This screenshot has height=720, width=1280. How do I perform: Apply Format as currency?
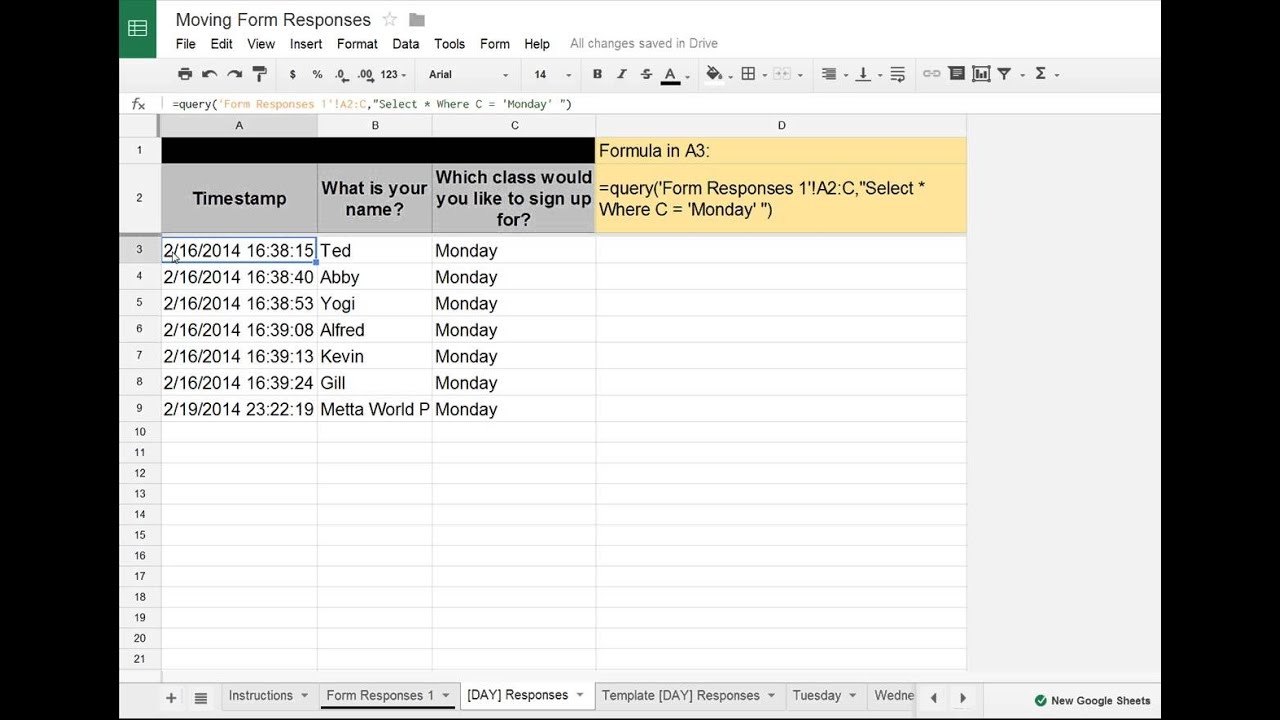291,74
